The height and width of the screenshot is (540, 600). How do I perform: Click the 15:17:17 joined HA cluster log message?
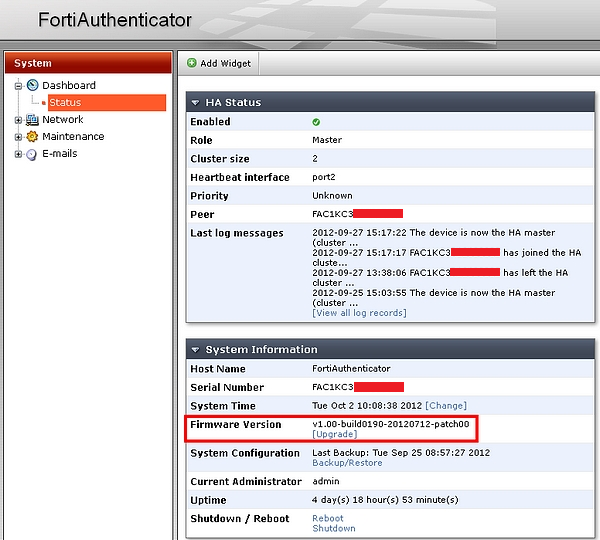447,258
